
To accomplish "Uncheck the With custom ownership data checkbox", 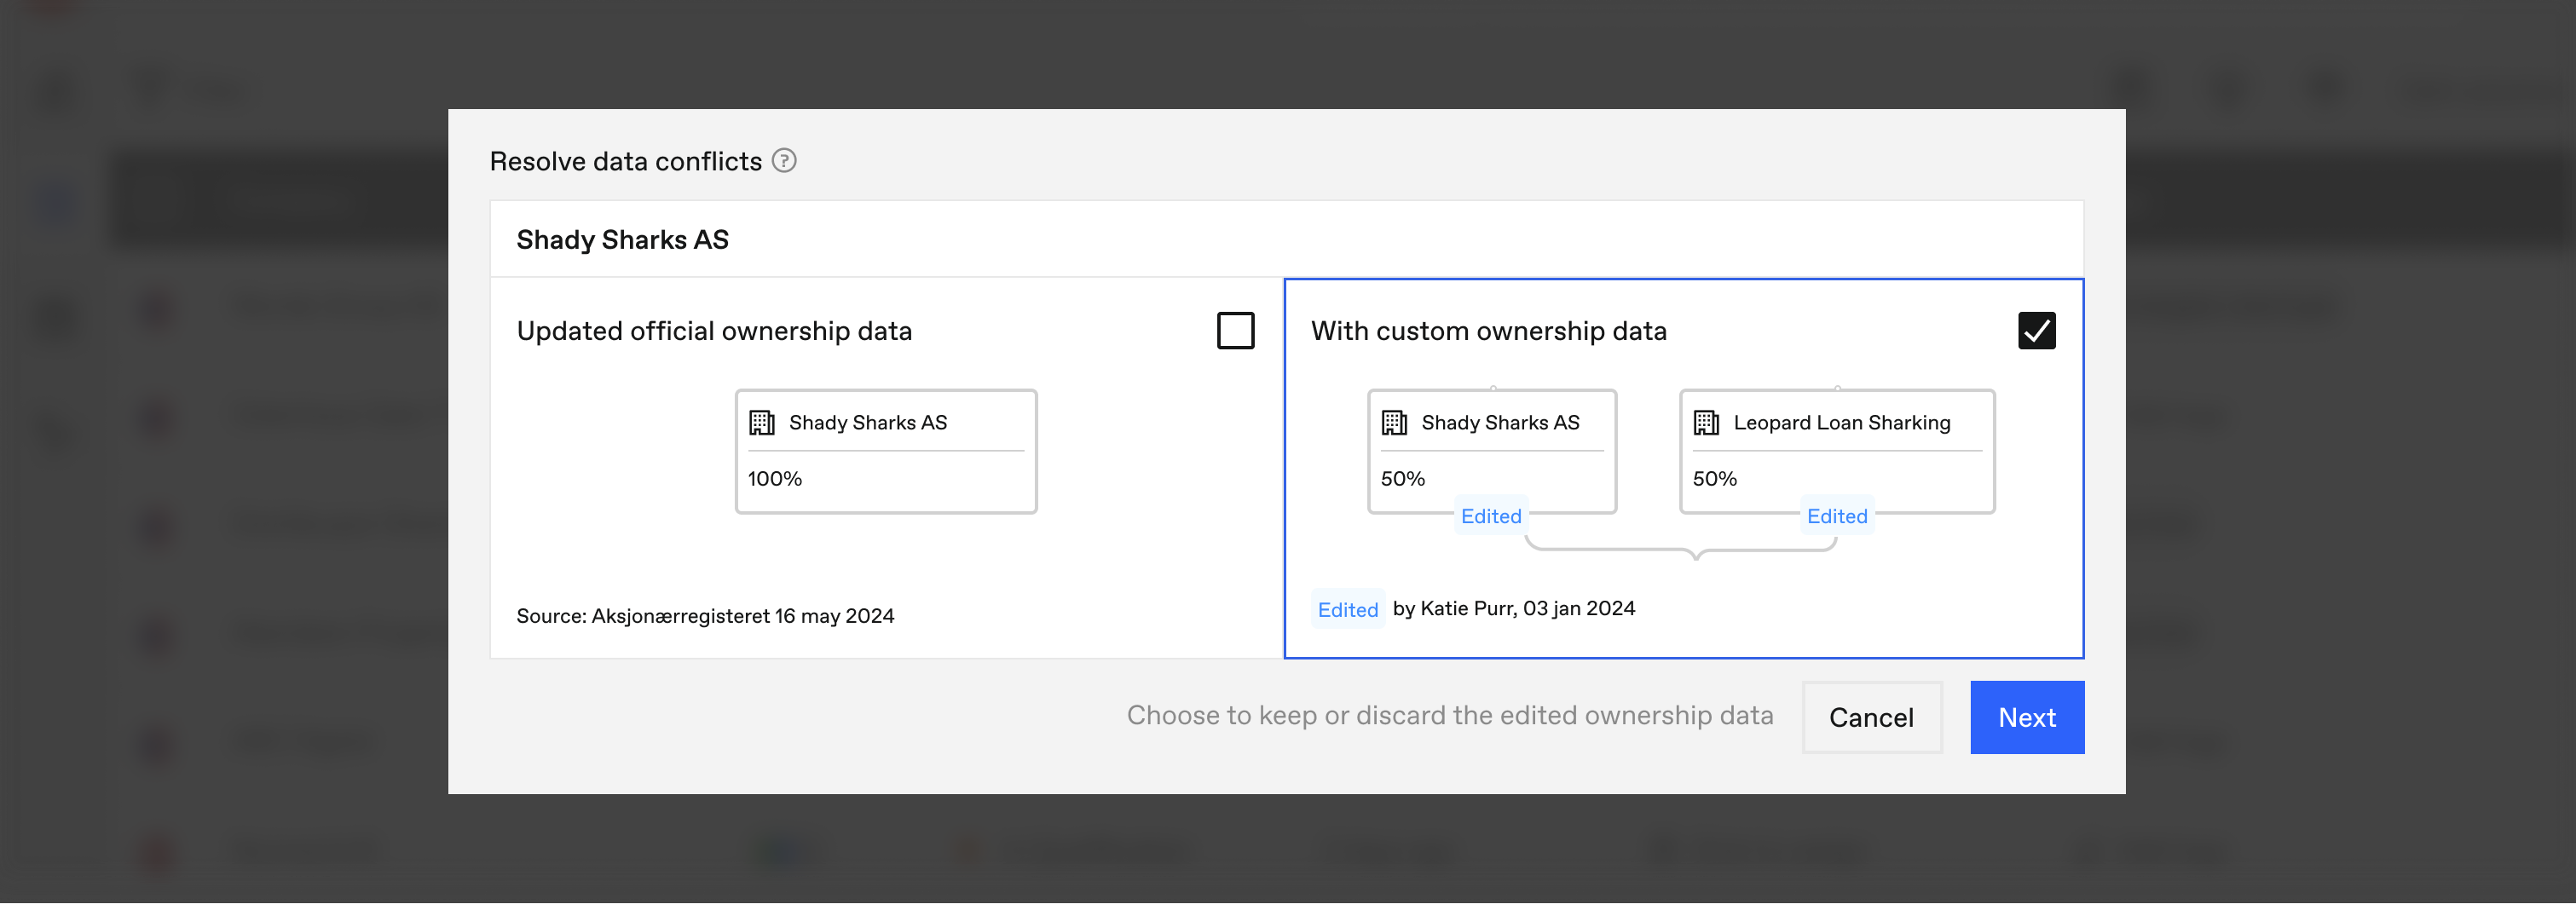I will 2036,331.
